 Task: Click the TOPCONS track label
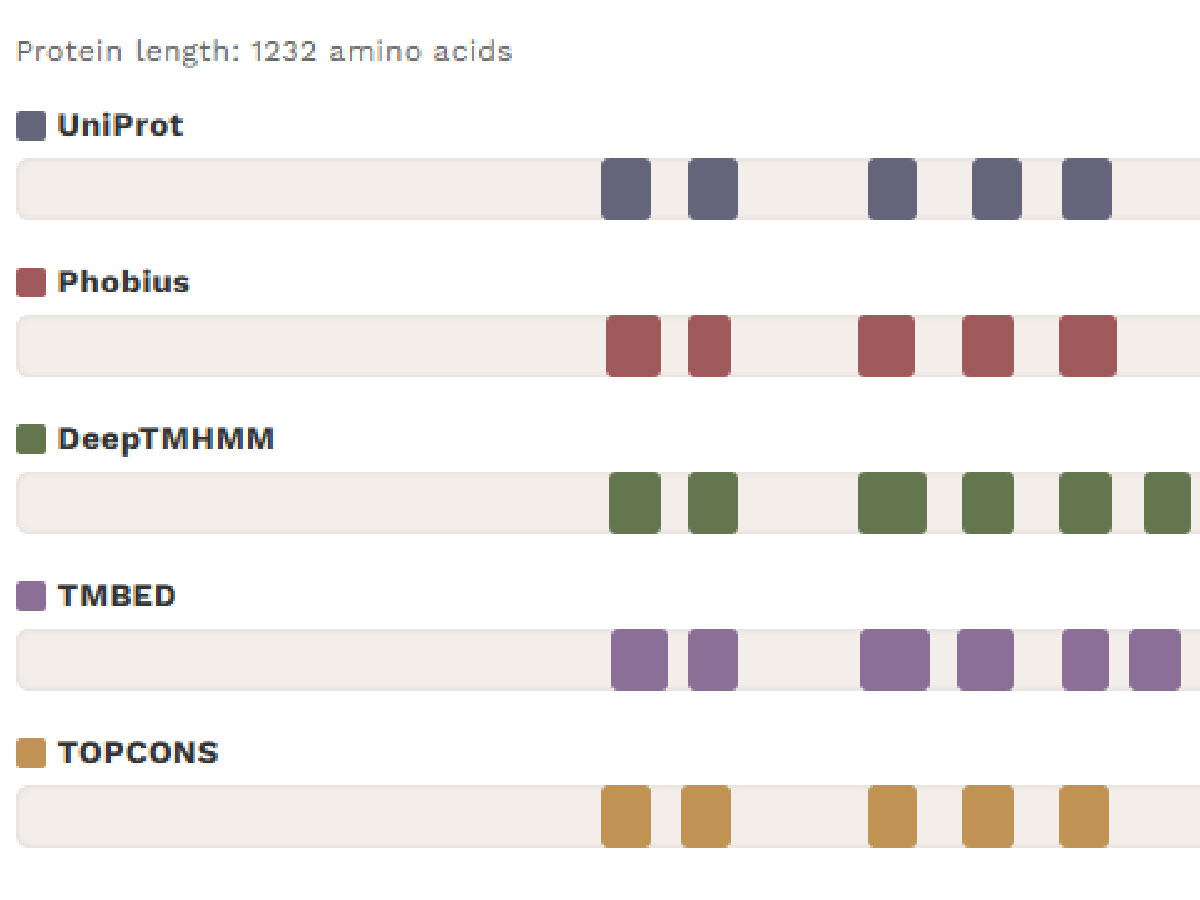tap(138, 753)
